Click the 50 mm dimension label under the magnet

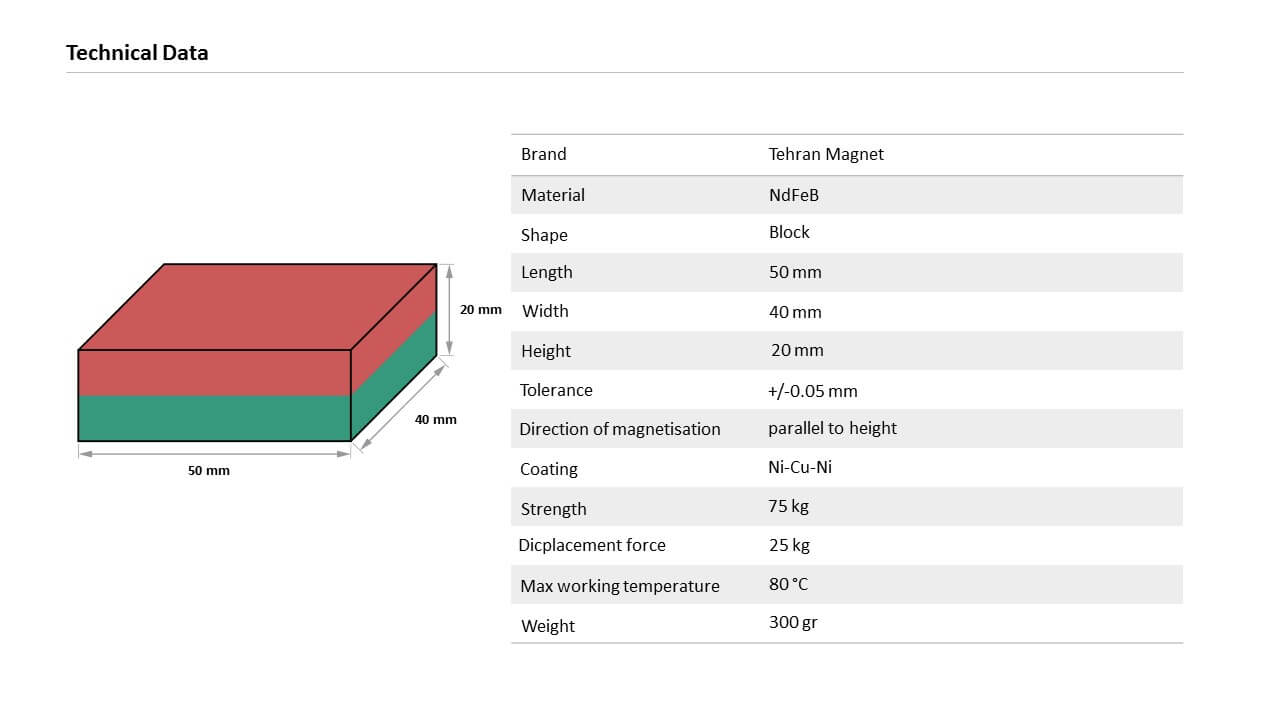(x=209, y=470)
